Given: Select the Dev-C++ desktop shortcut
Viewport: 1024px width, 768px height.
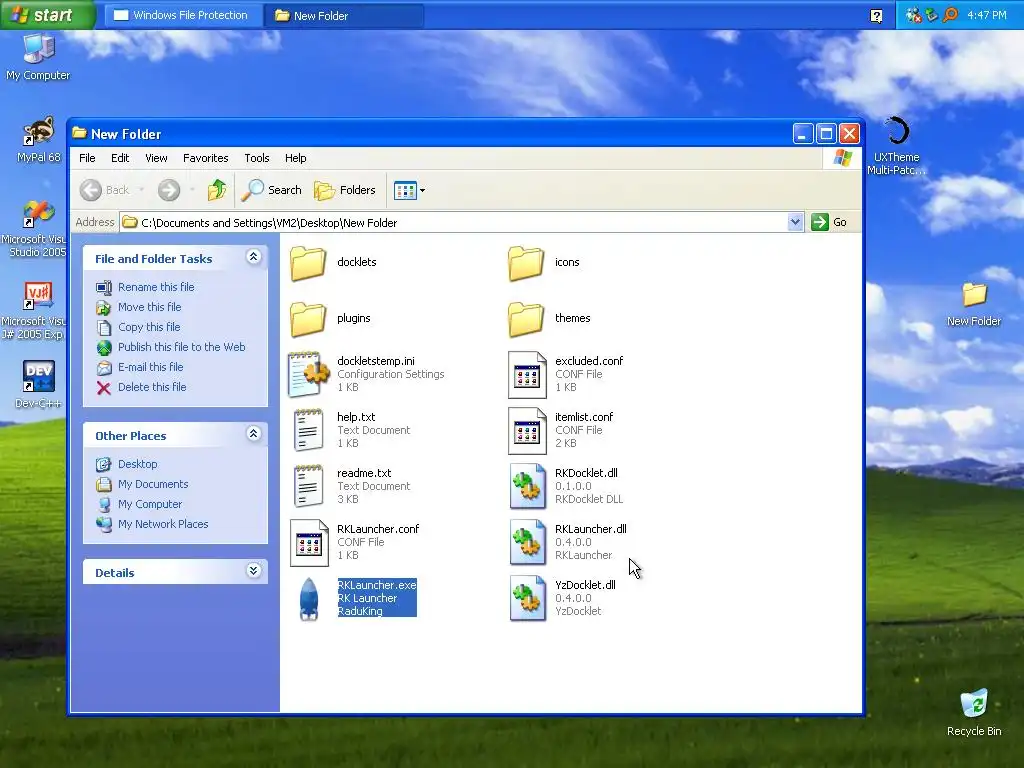Looking at the screenshot, I should coord(38,385).
